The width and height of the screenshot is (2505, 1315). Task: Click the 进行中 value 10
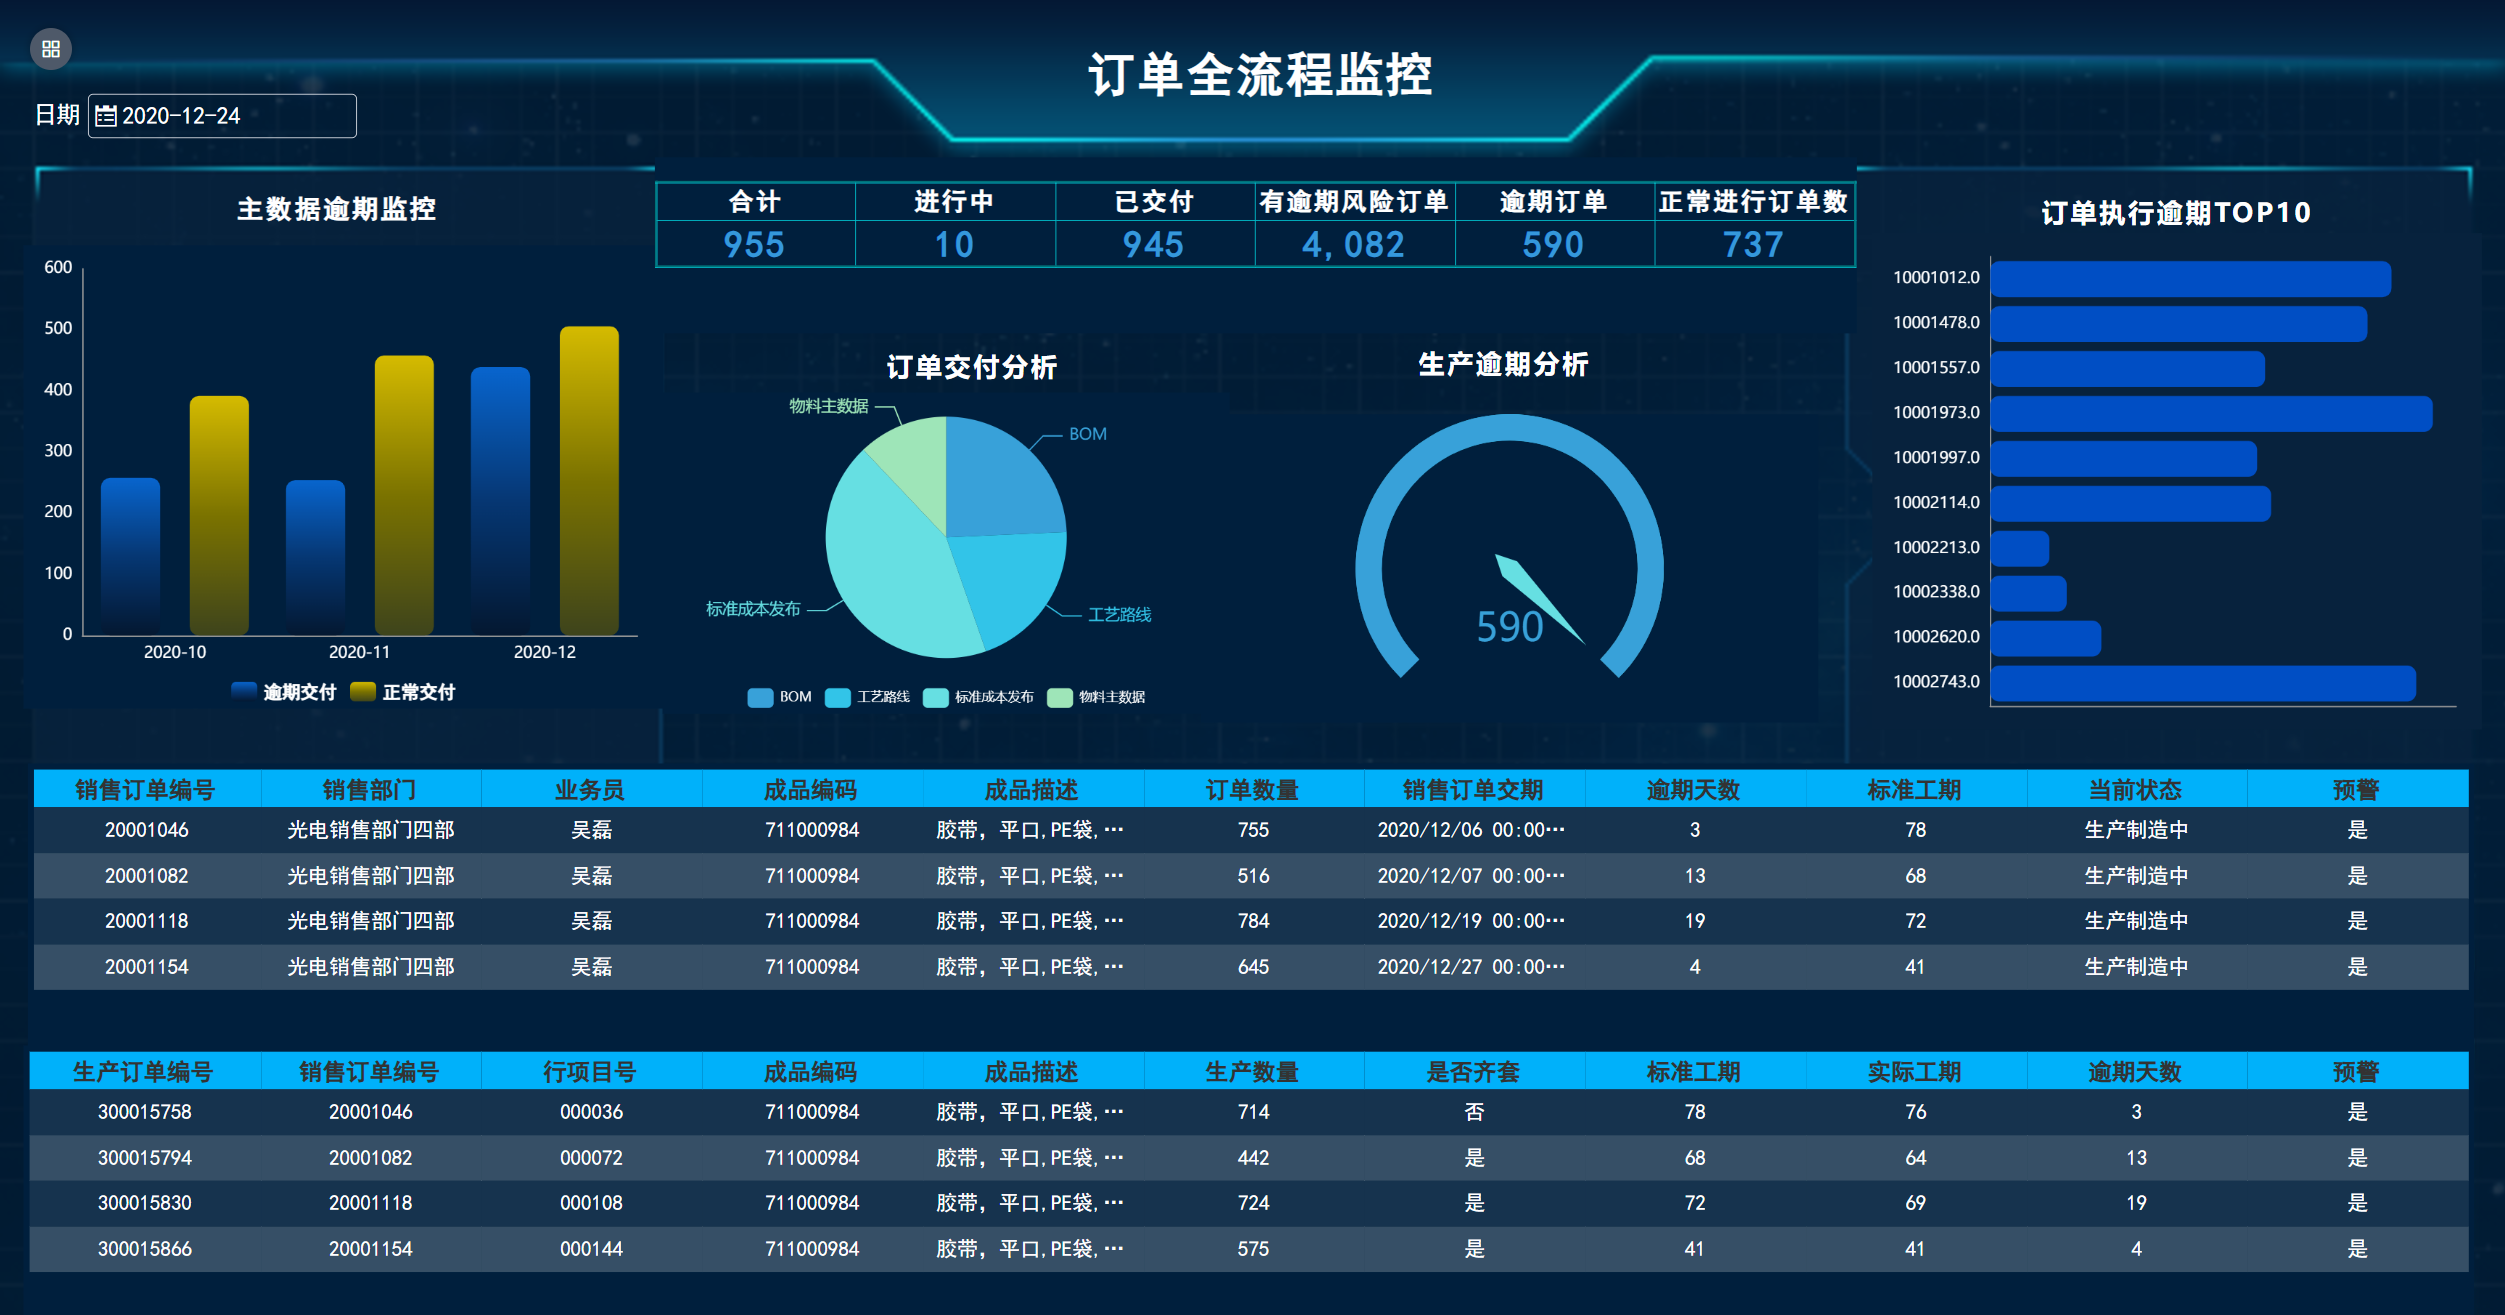pyautogui.click(x=954, y=245)
